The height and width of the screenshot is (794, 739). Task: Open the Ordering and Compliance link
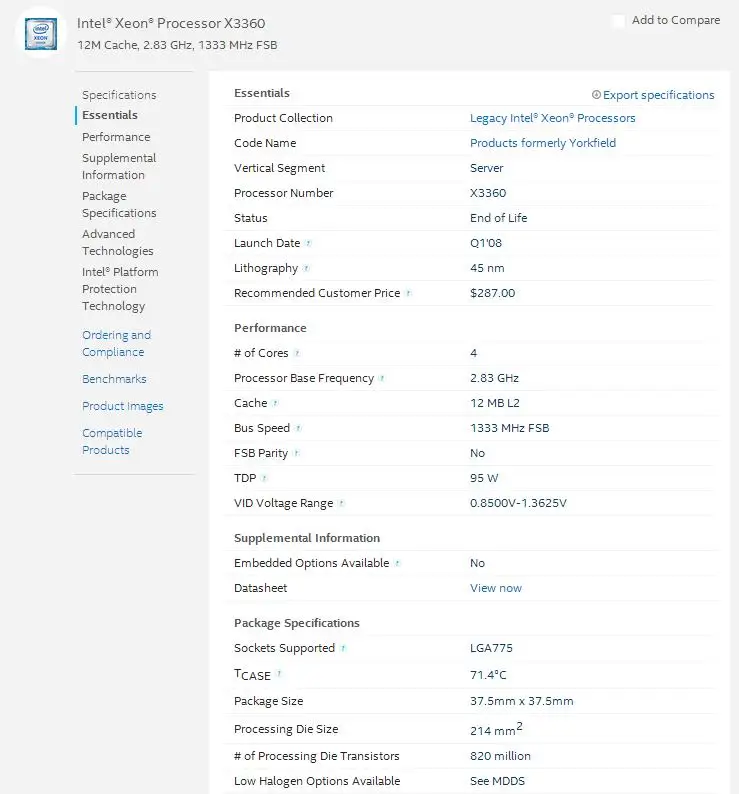click(x=116, y=343)
